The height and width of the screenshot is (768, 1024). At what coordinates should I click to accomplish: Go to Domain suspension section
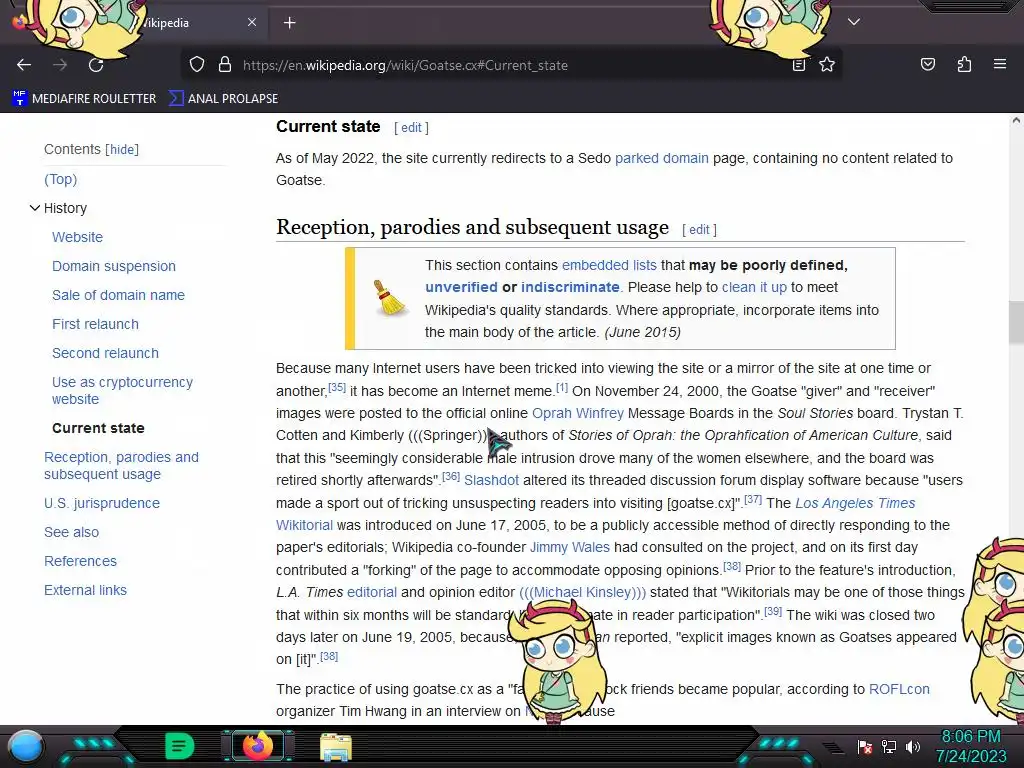pos(114,266)
